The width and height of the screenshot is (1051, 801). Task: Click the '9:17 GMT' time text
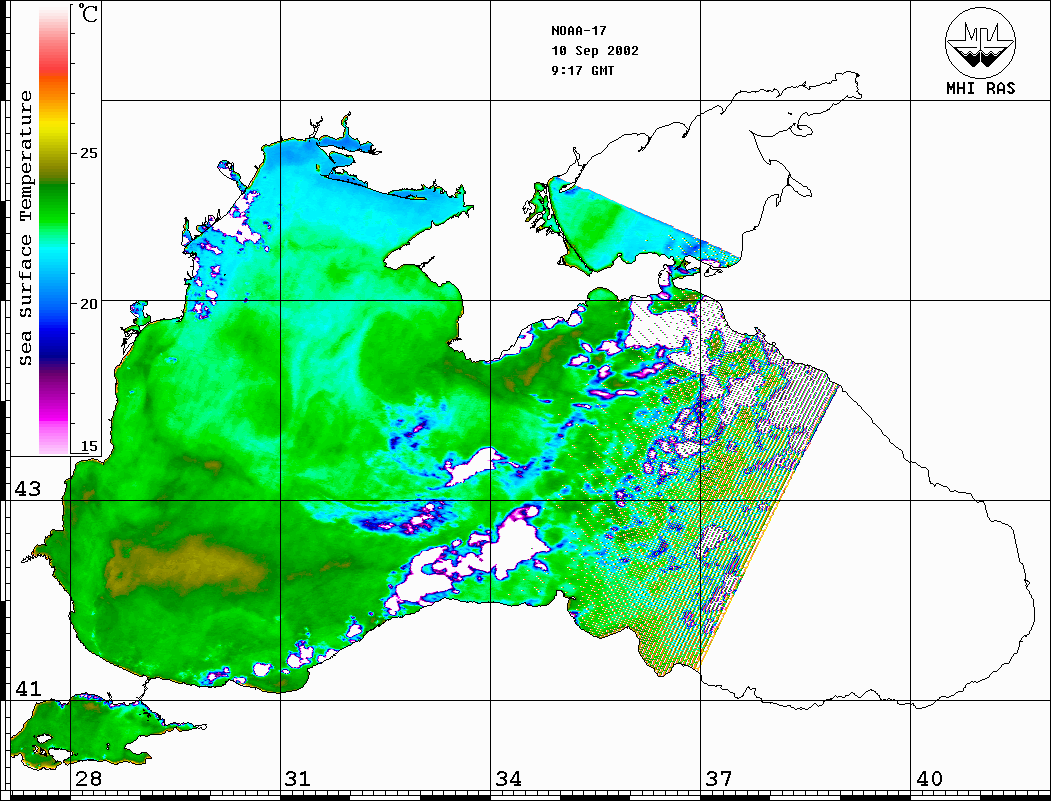click(583, 71)
